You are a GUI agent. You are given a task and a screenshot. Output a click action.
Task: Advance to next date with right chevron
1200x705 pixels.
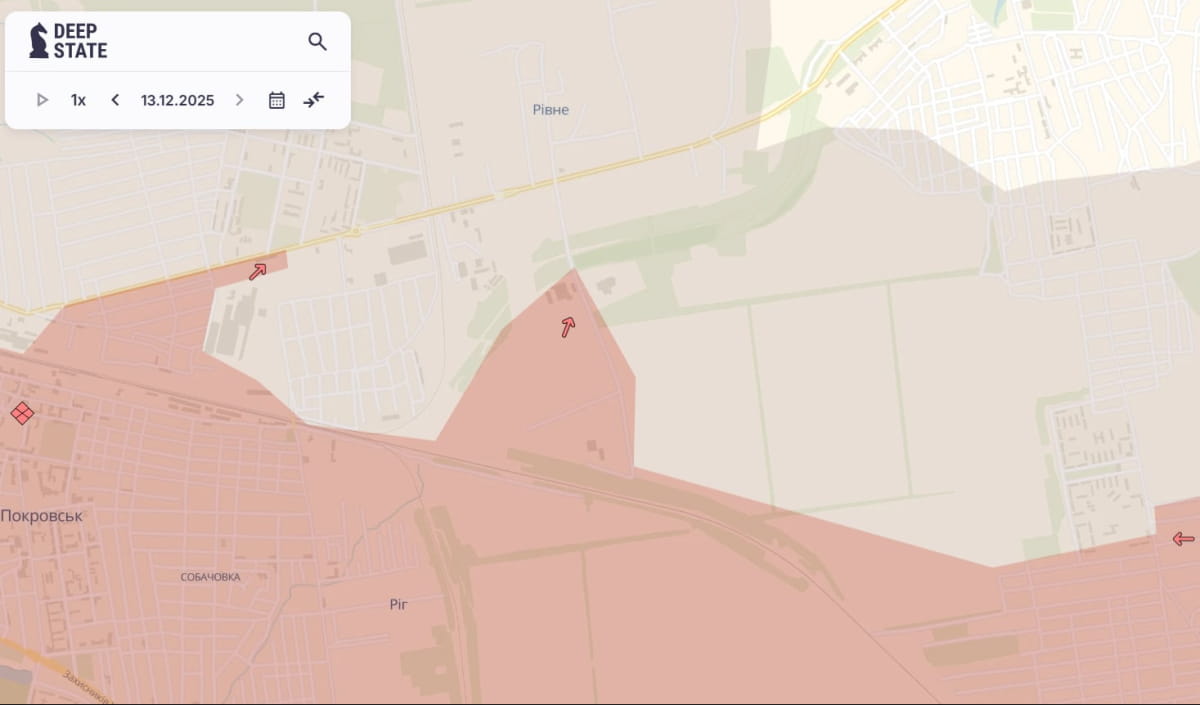(239, 100)
